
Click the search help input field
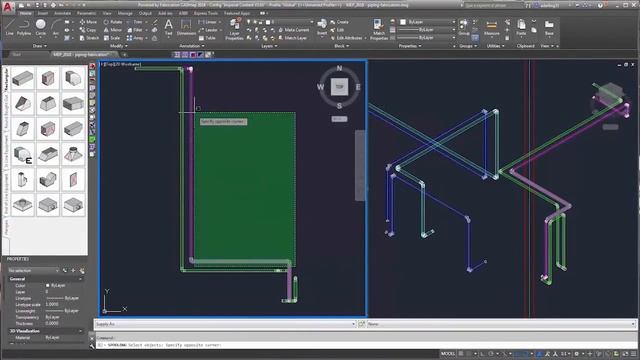click(x=493, y=6)
